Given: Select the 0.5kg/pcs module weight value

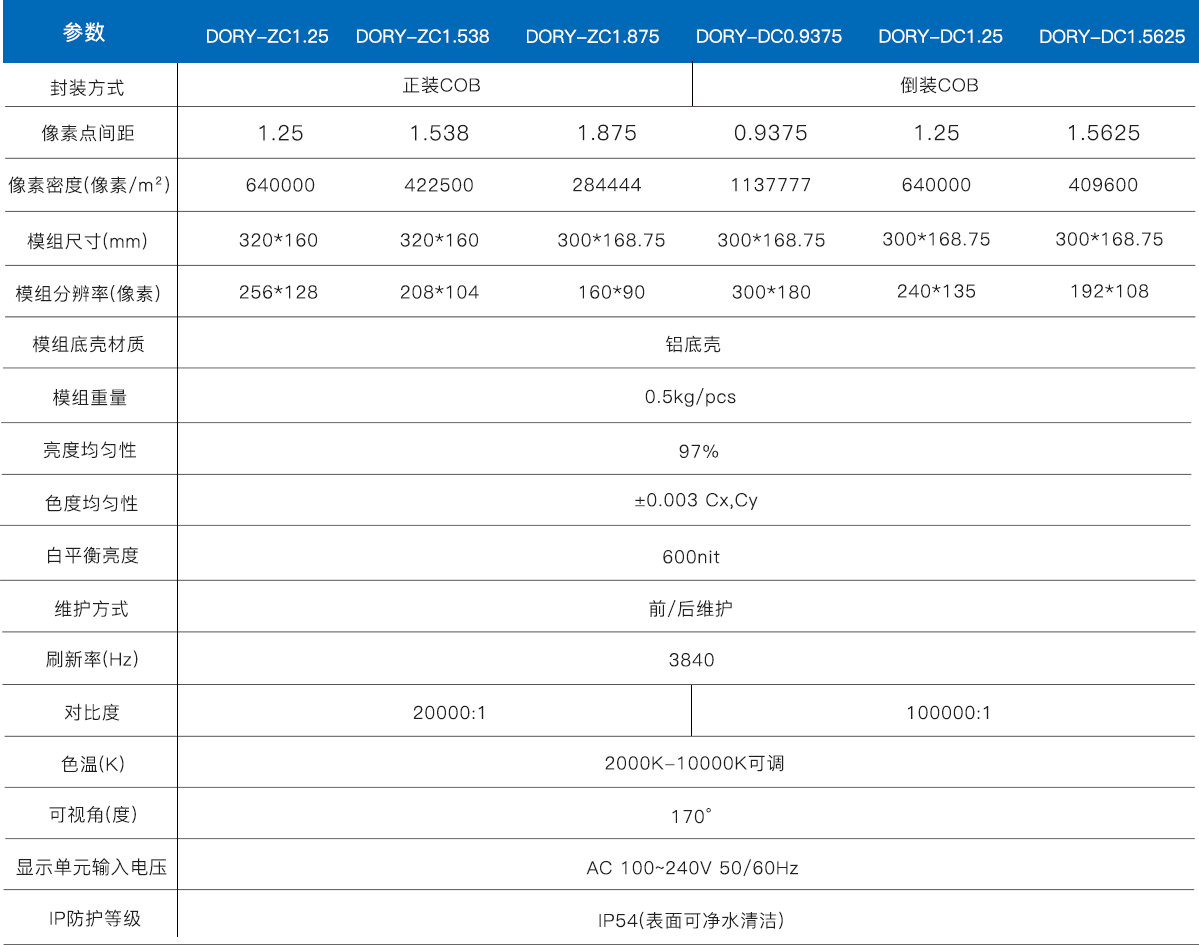Looking at the screenshot, I should tap(690, 397).
